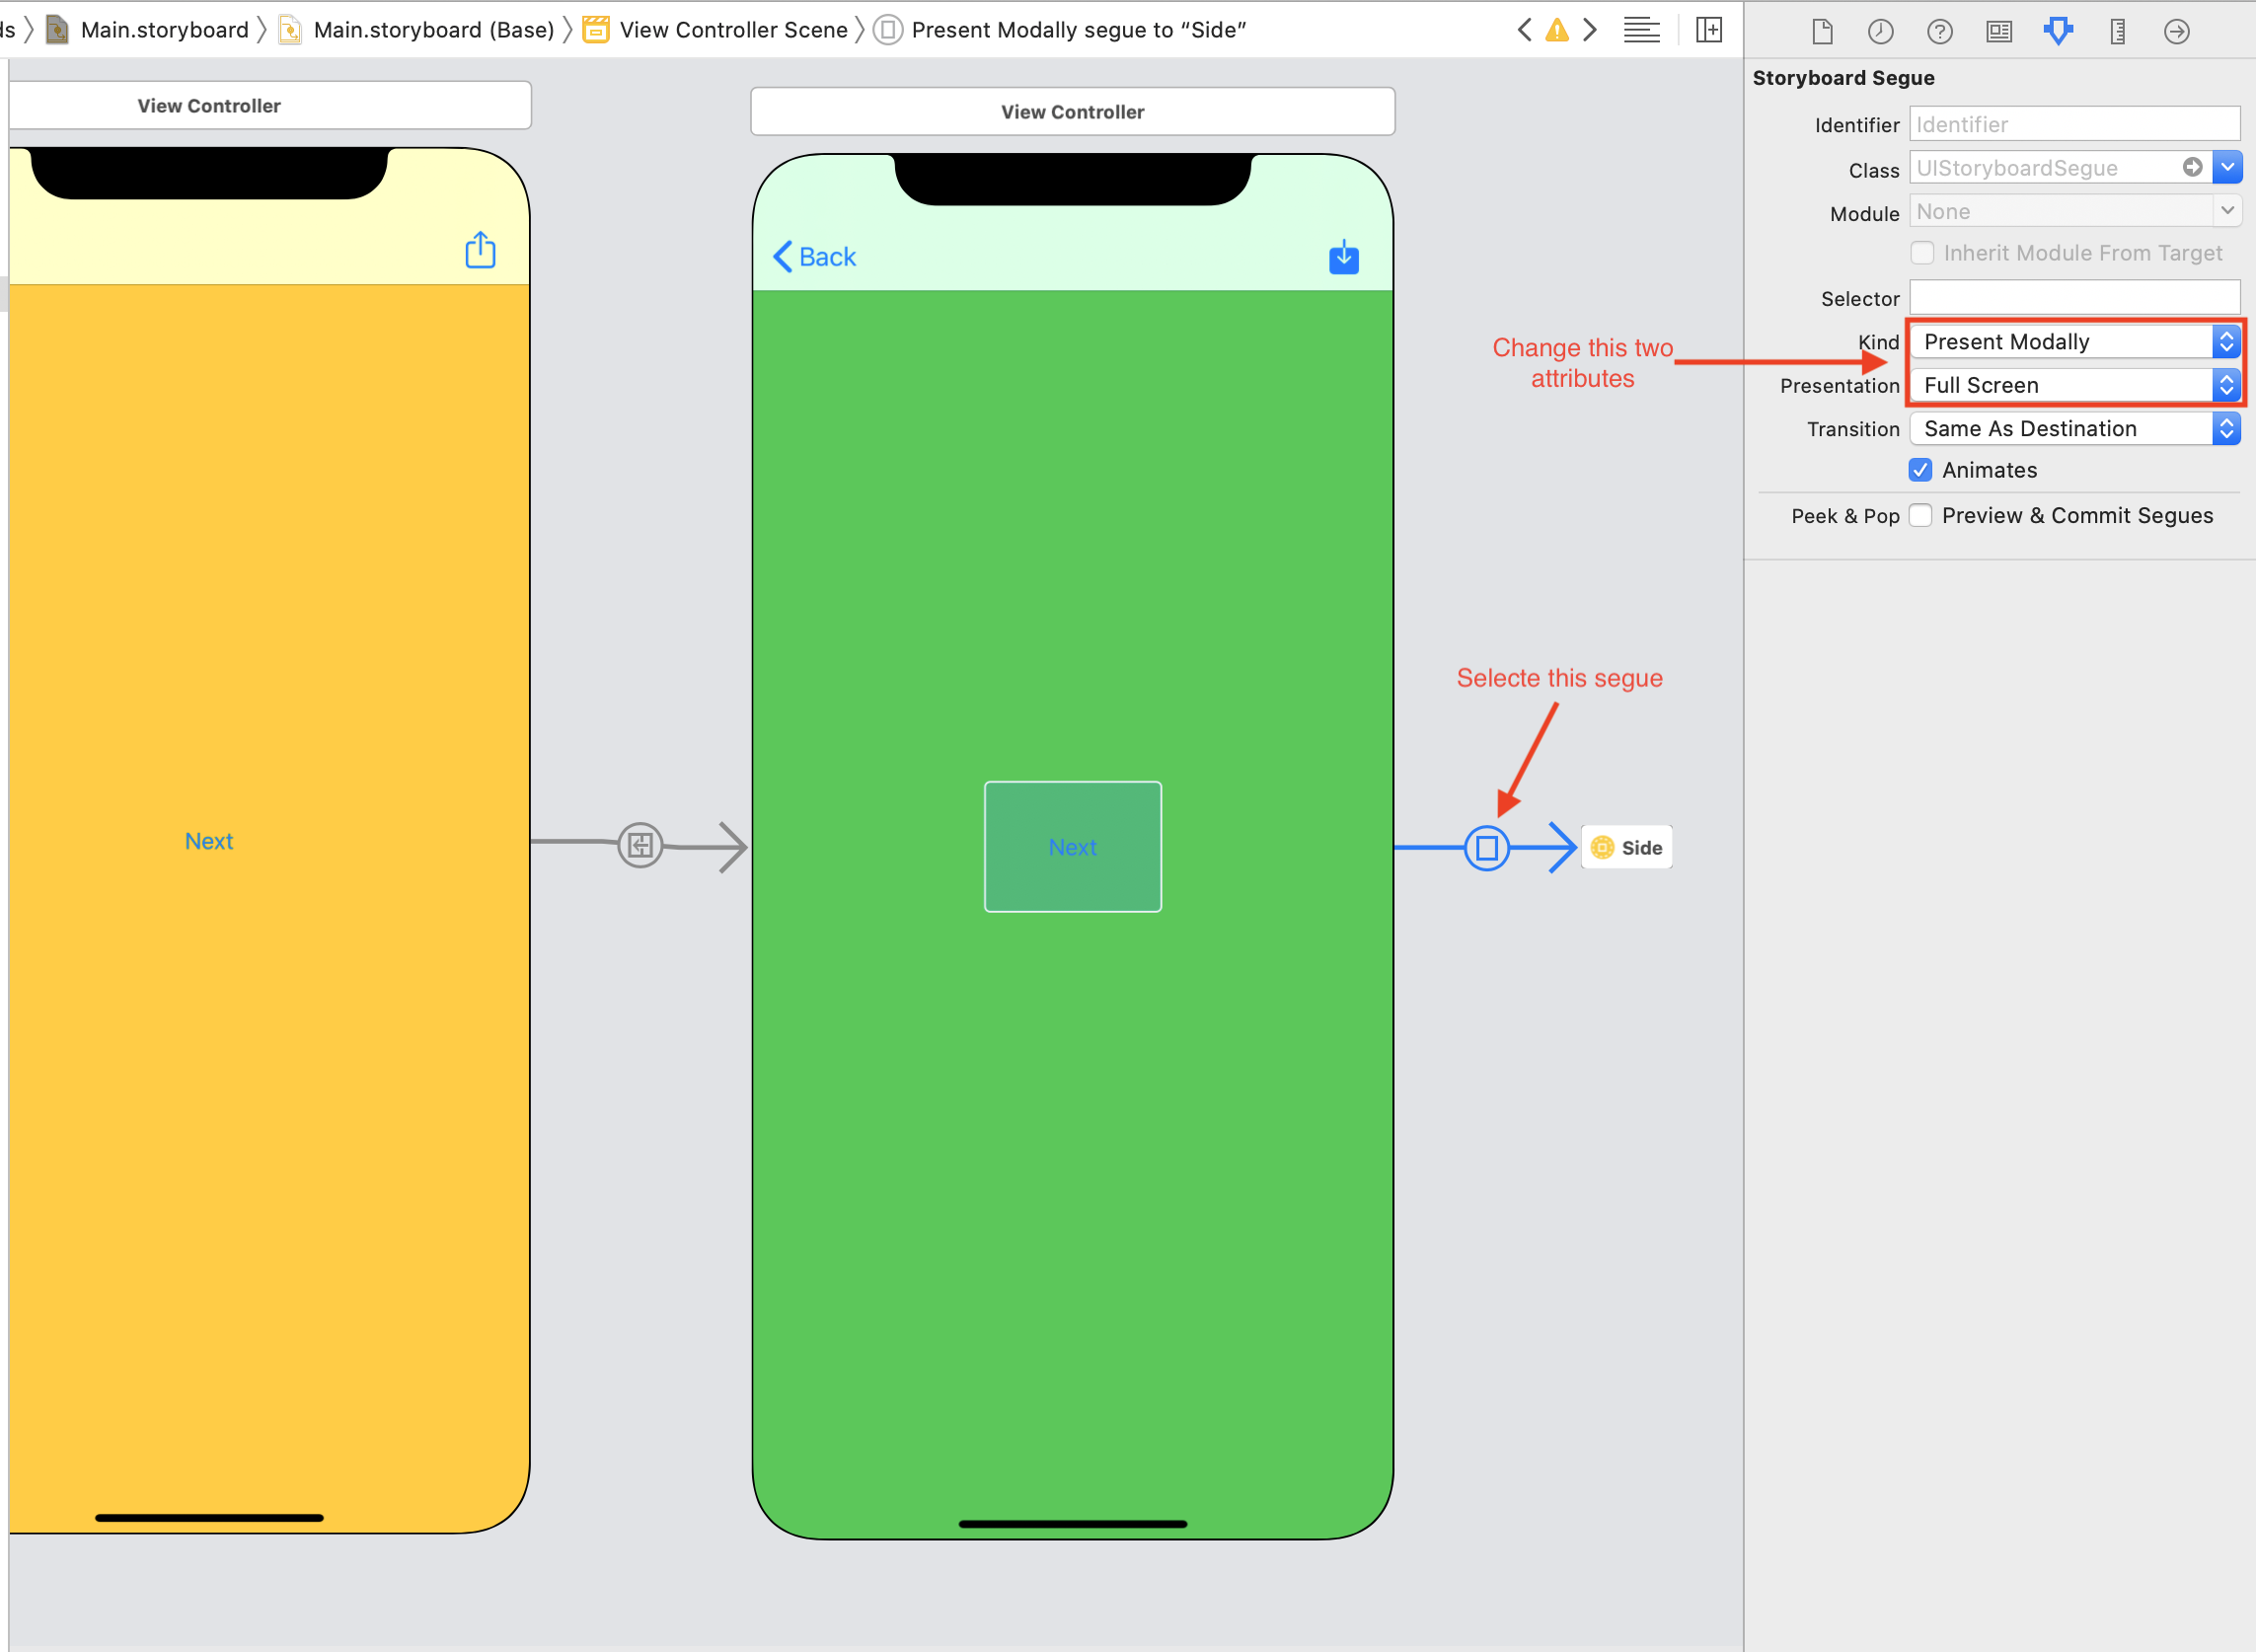Select the segue connection circle icon
The width and height of the screenshot is (2256, 1652).
pyautogui.click(x=1487, y=846)
